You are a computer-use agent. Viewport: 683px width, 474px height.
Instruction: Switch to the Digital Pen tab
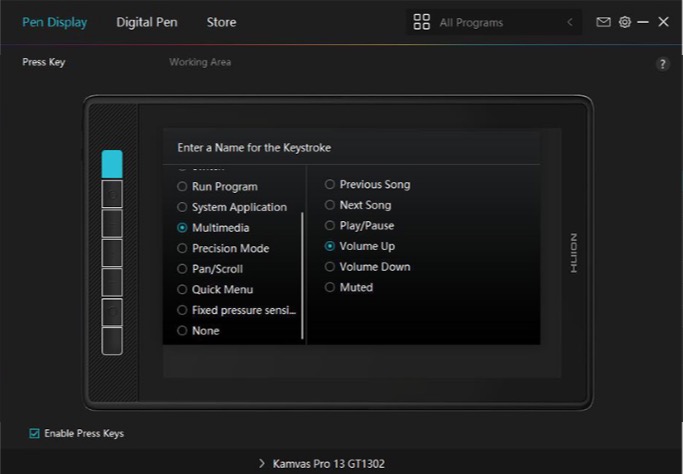pyautogui.click(x=147, y=22)
